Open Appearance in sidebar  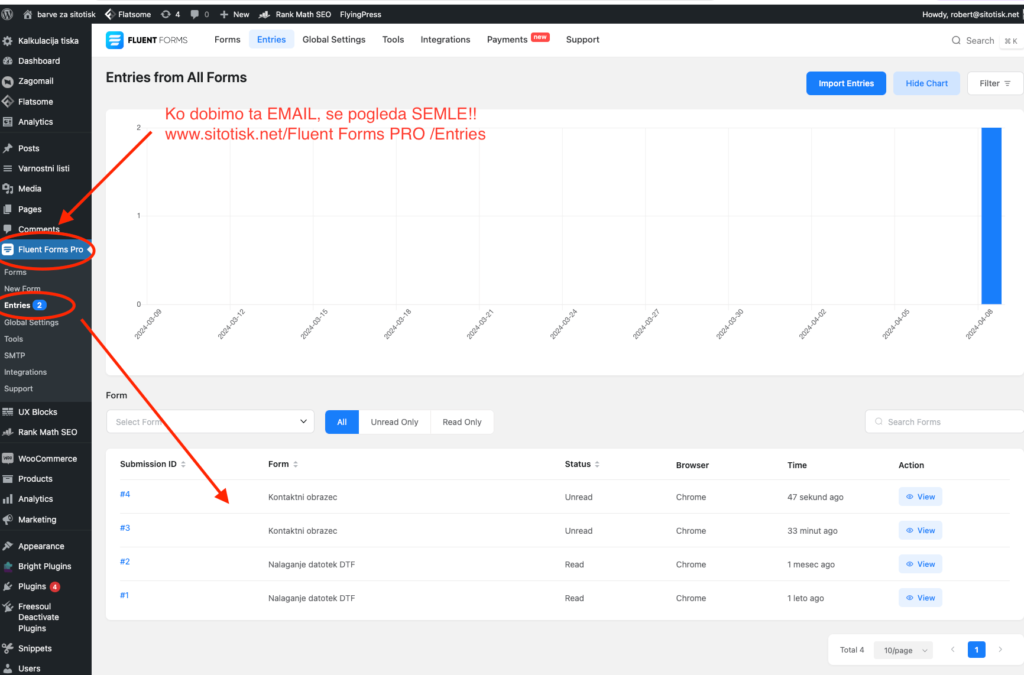pyautogui.click(x=46, y=546)
